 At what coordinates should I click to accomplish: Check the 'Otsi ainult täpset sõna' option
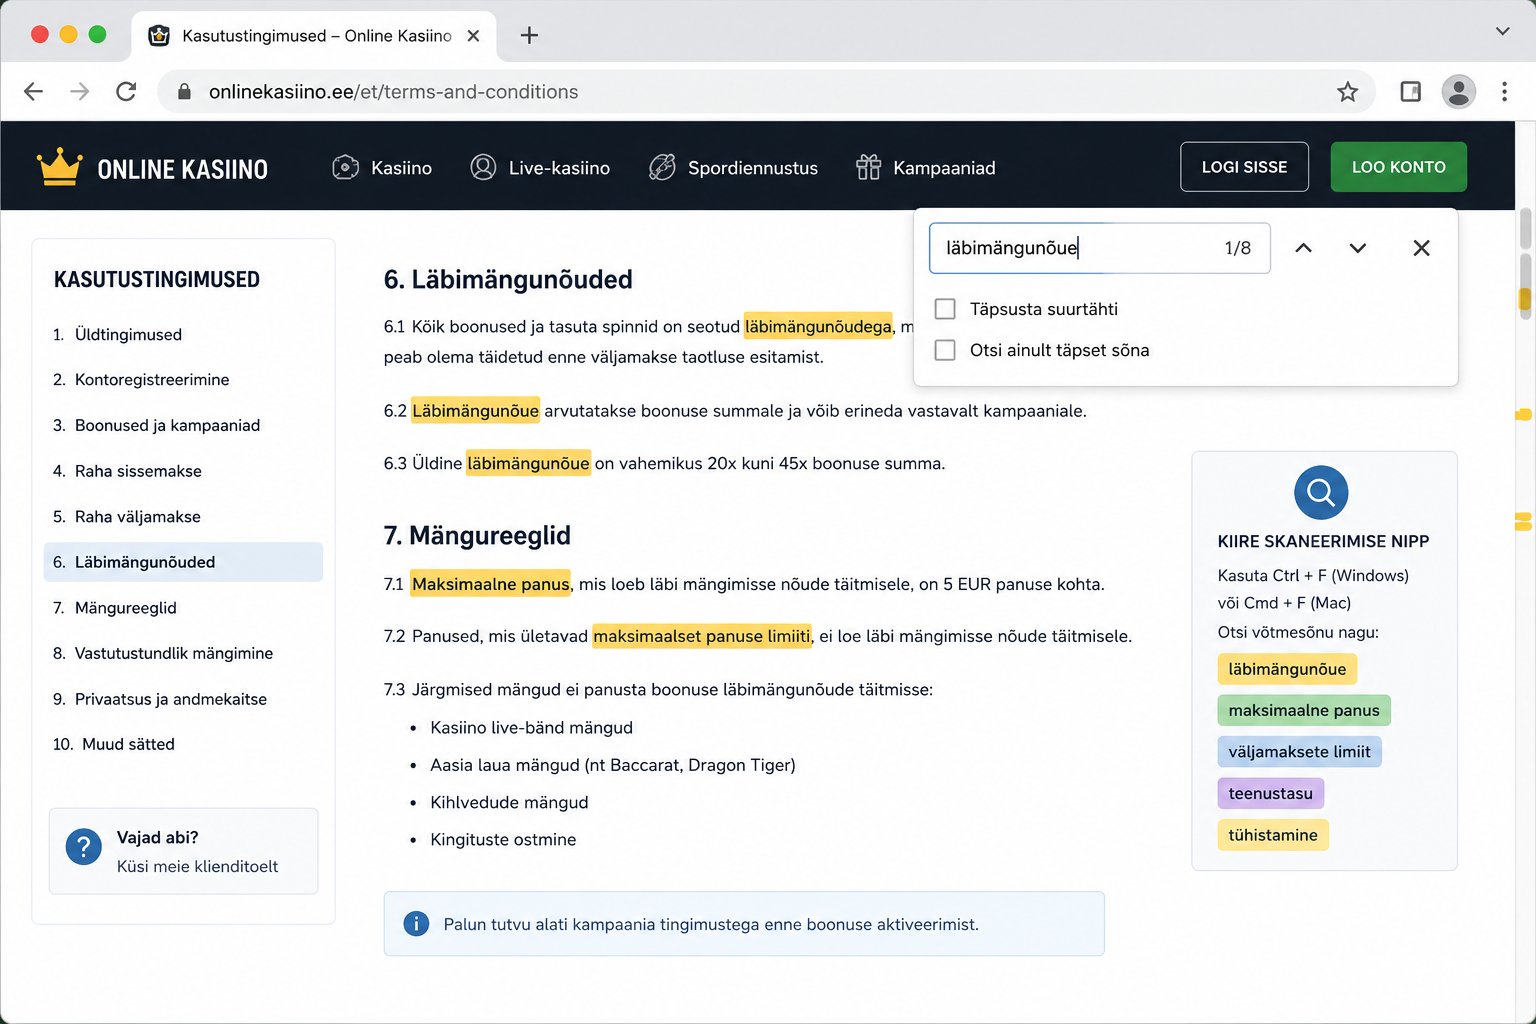[x=945, y=350]
